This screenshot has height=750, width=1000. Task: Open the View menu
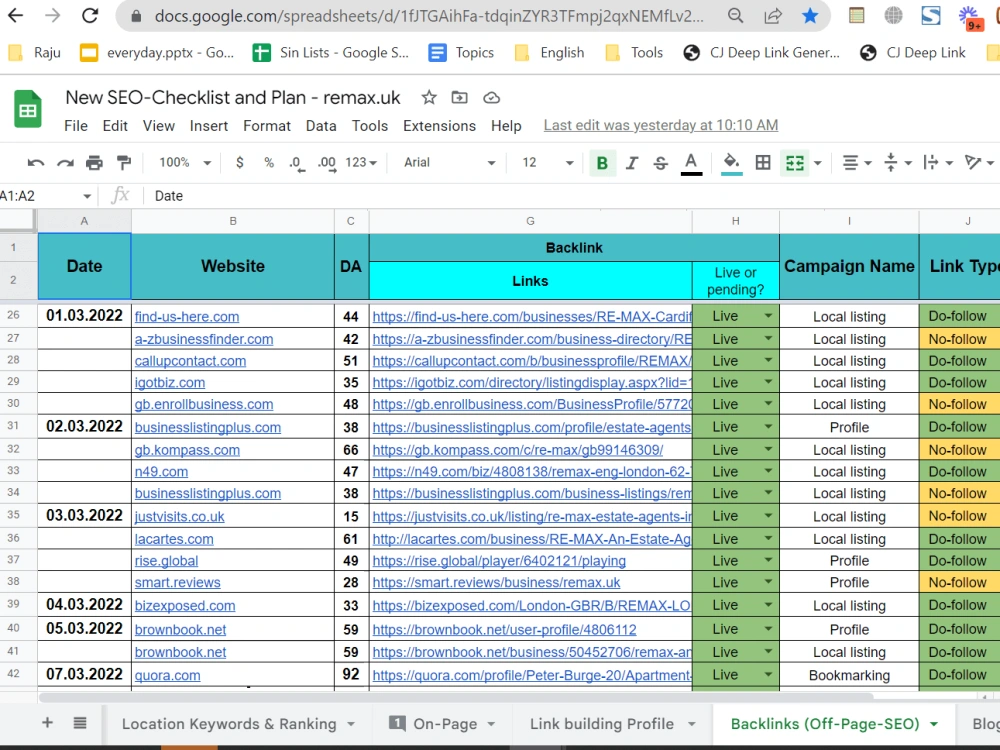[159, 126]
